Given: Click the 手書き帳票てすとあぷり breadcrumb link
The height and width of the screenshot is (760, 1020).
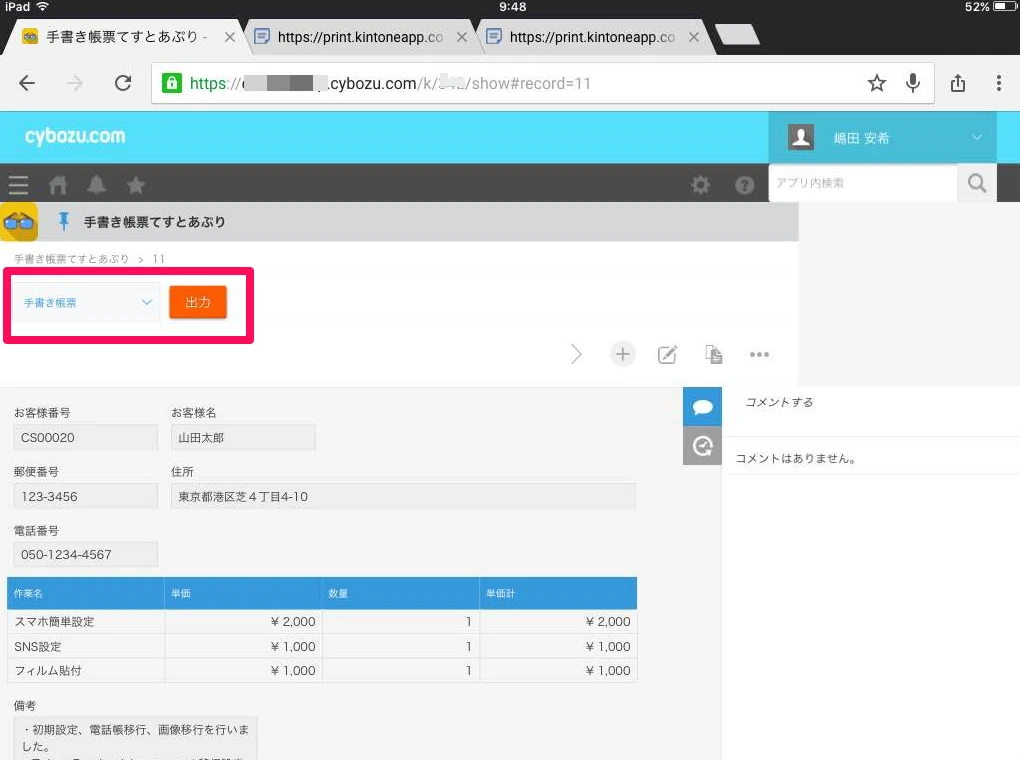Looking at the screenshot, I should (71, 259).
